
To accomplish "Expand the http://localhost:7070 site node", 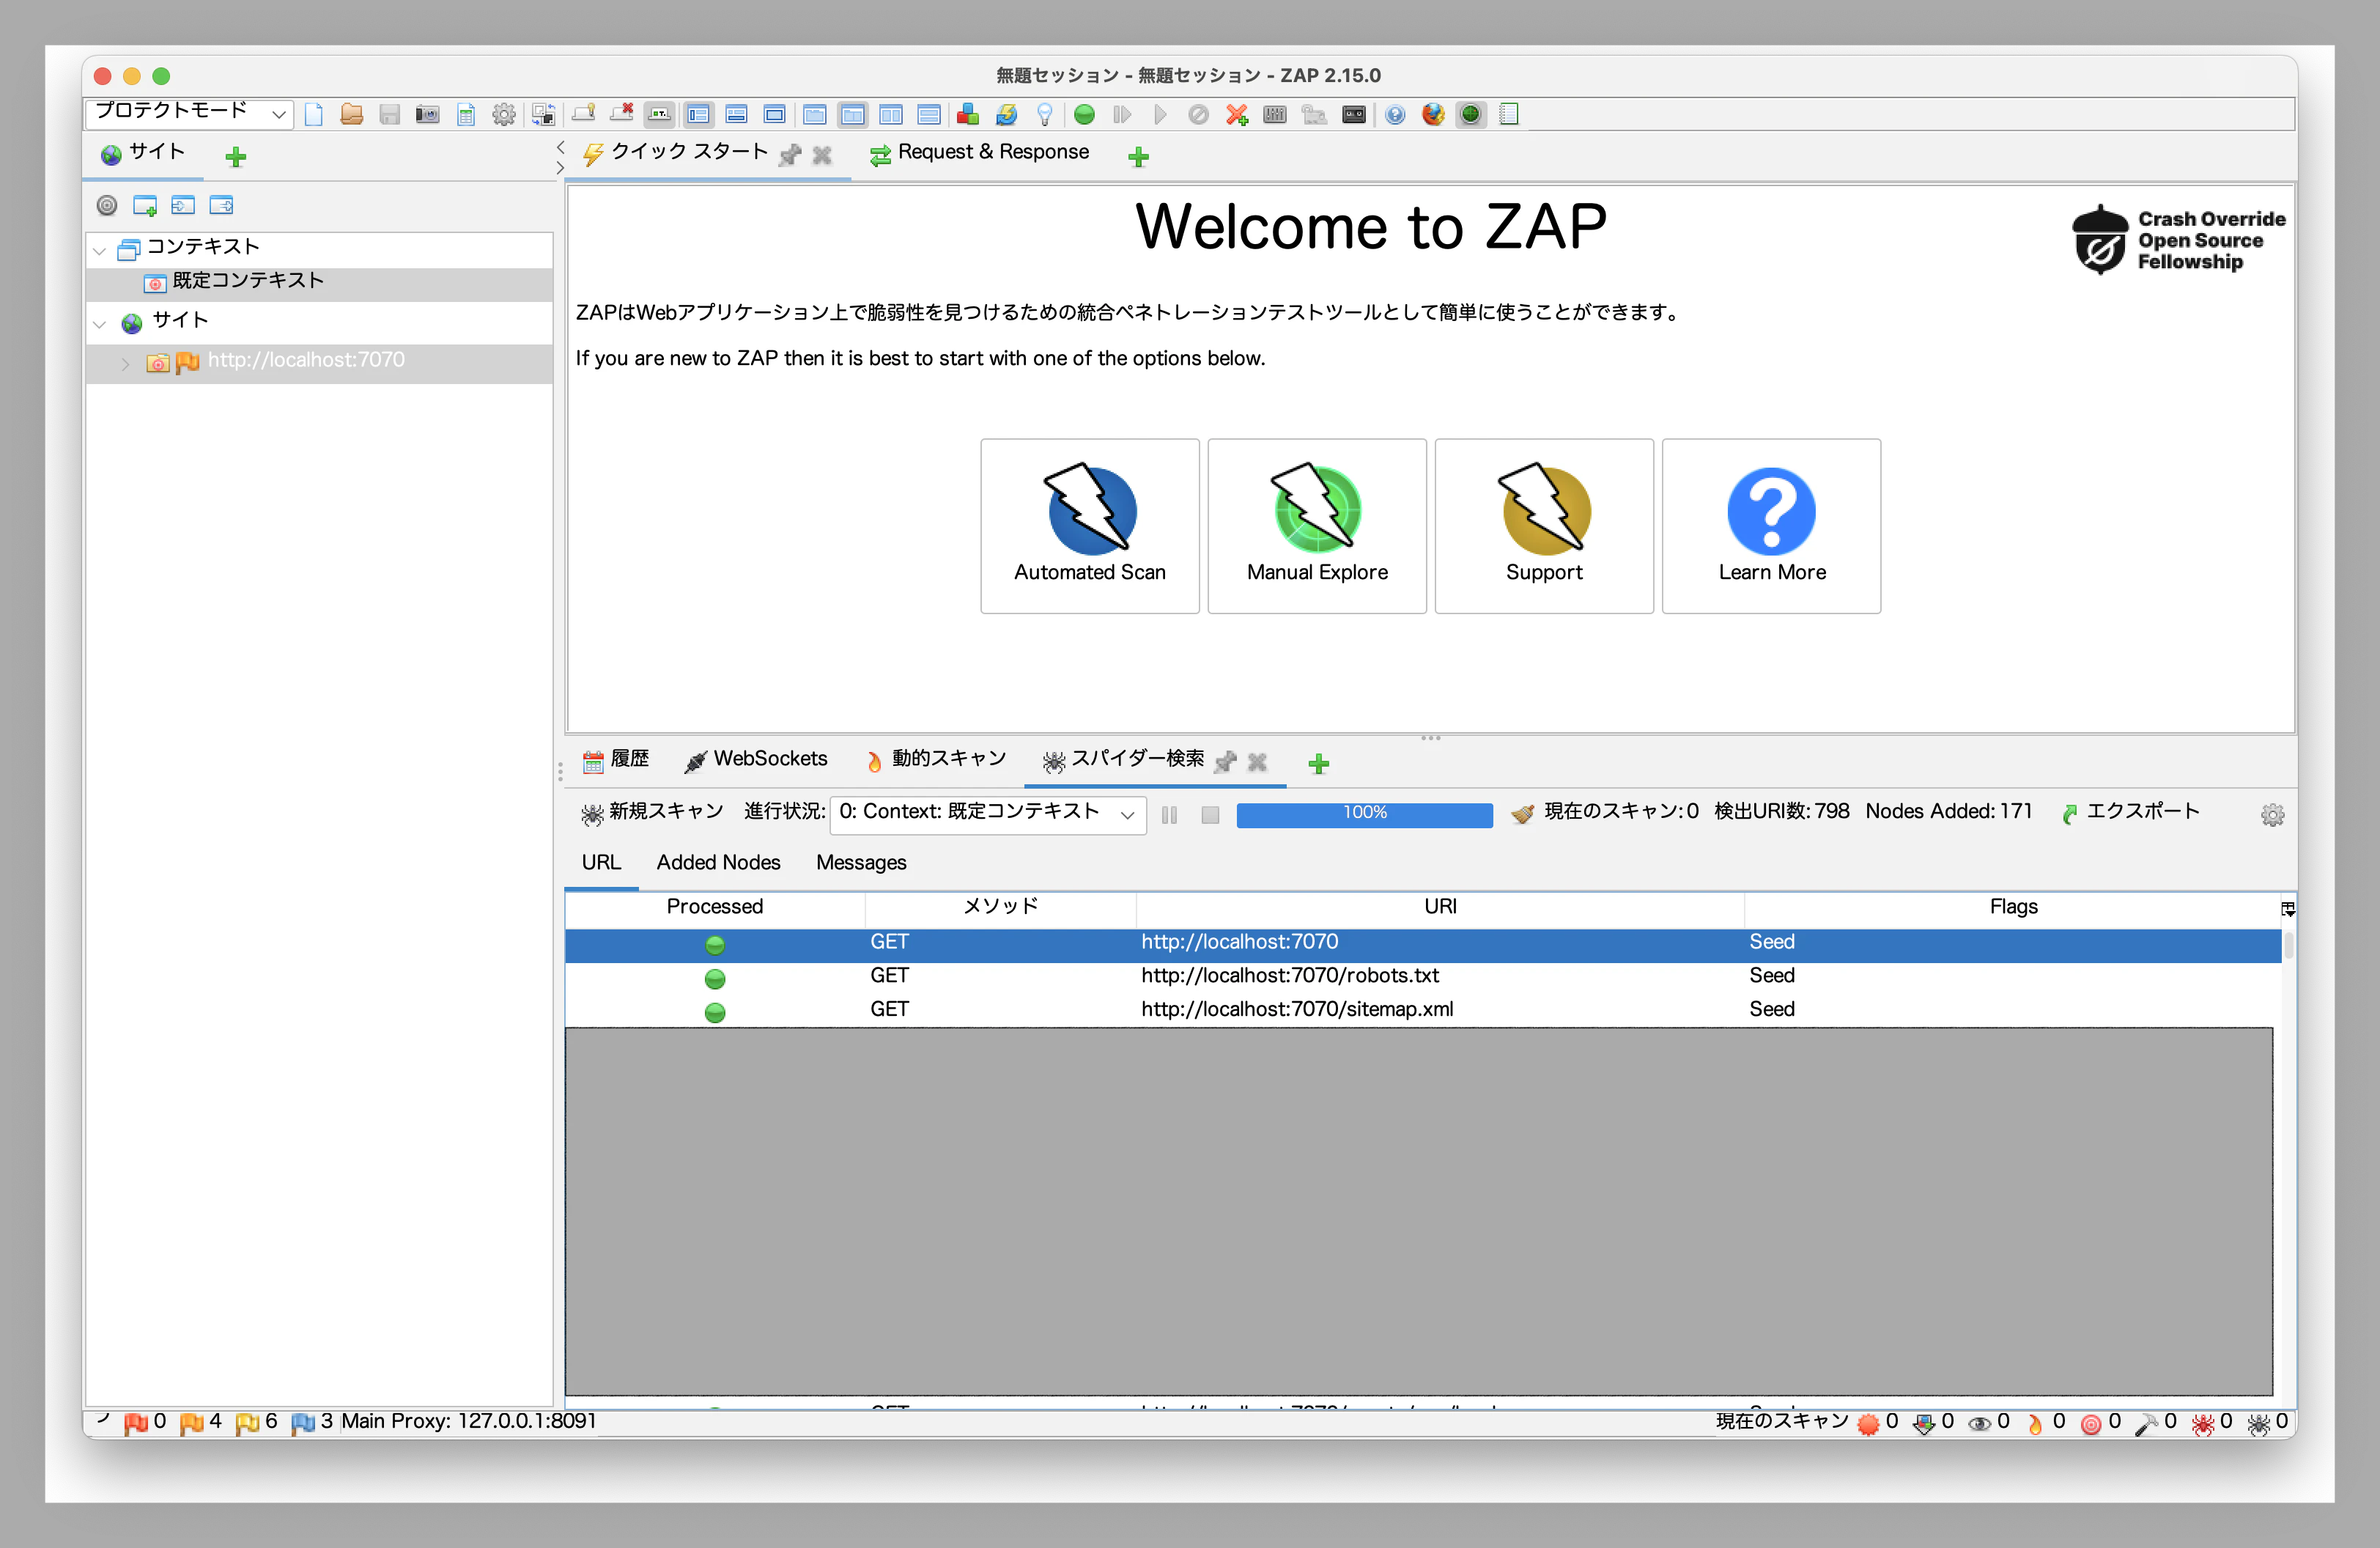I will pos(125,363).
